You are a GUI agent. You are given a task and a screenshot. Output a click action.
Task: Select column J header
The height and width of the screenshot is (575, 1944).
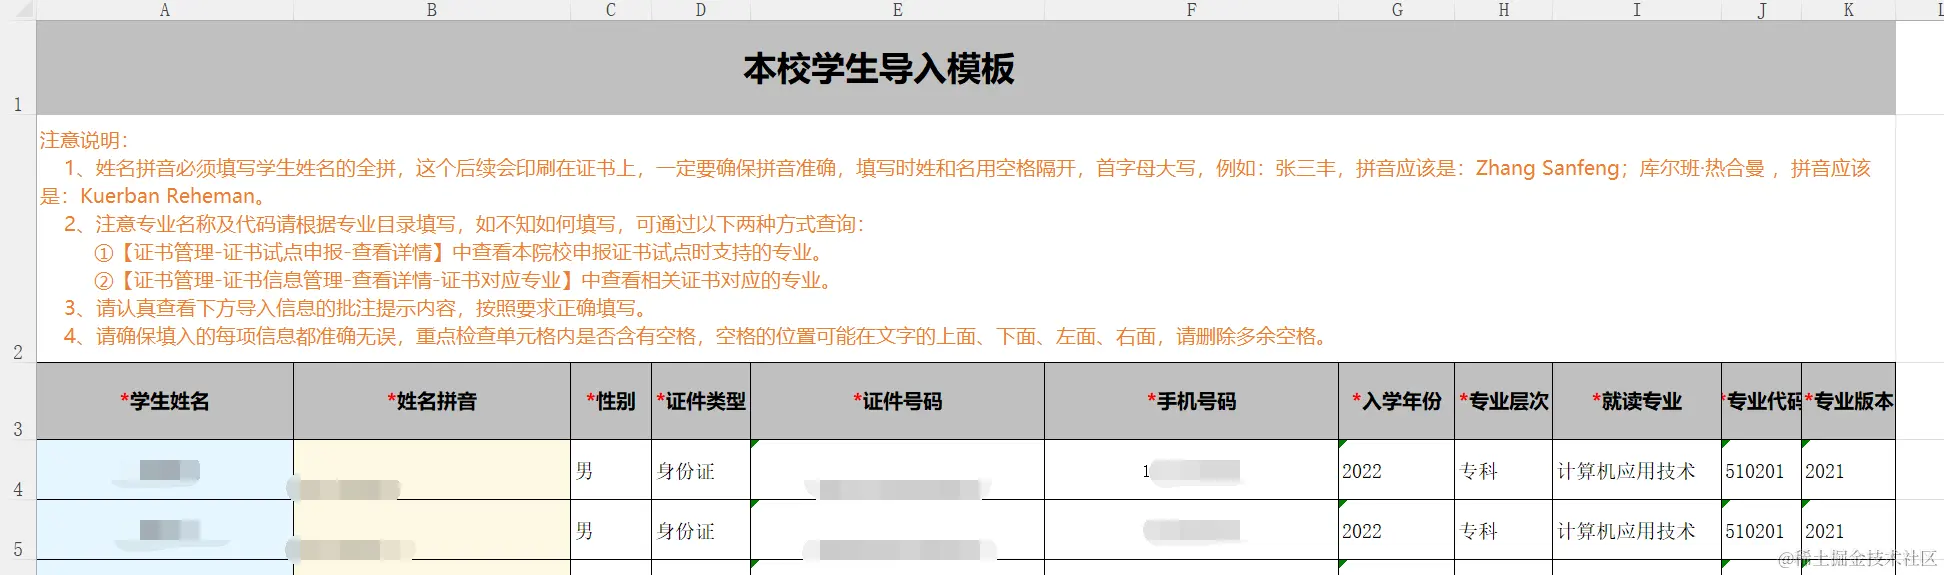tap(1761, 10)
